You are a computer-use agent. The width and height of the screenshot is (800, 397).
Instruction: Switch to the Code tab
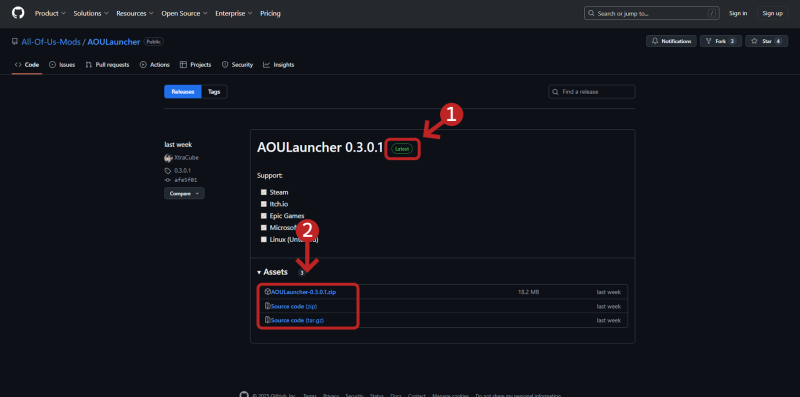pyautogui.click(x=27, y=65)
